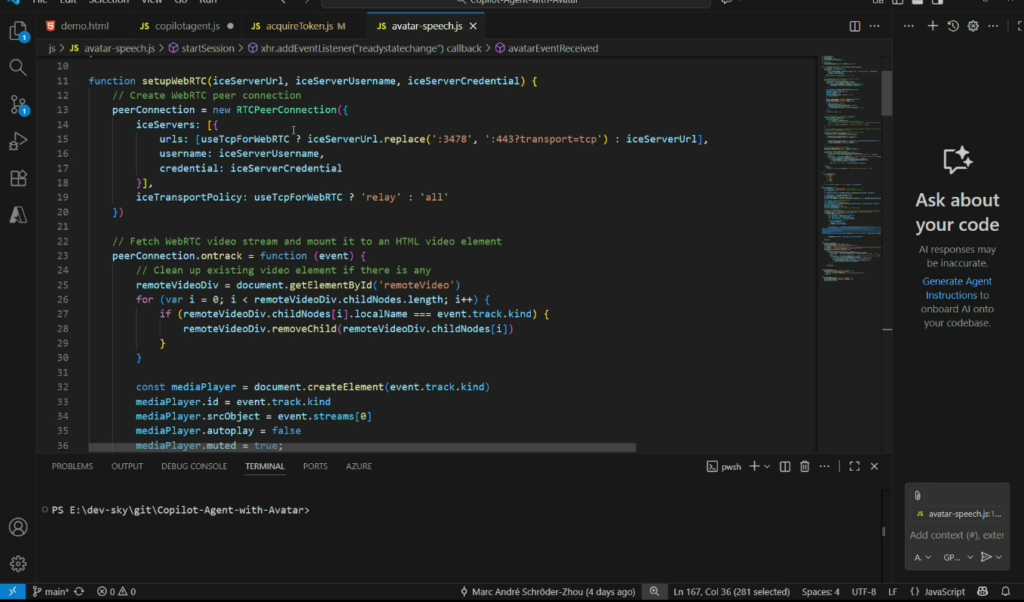The image size is (1024, 602).
Task: Click the Add context chat input field
Action: [x=956, y=535]
